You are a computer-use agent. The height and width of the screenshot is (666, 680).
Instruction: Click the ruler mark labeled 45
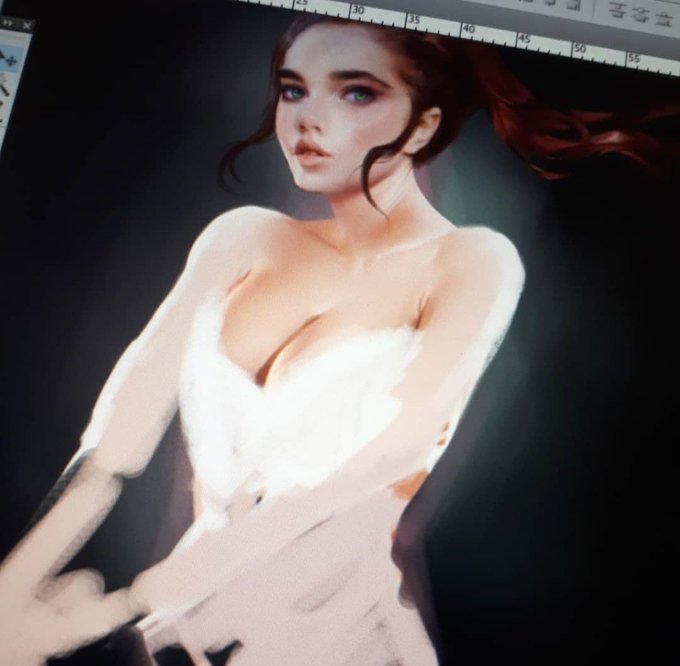tap(524, 39)
